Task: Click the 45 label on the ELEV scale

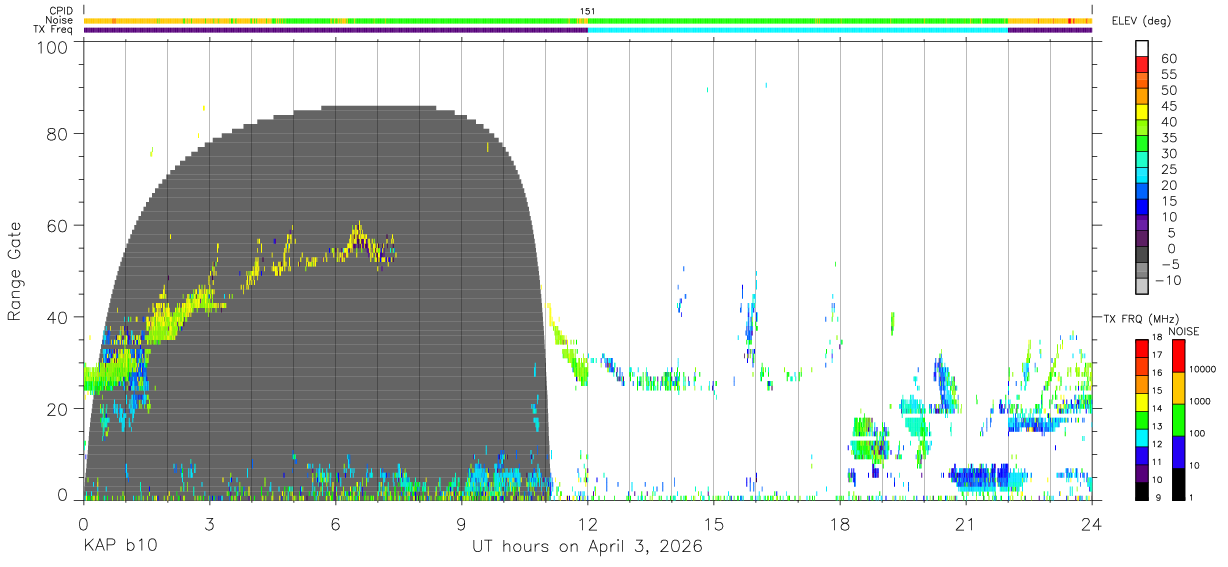Action: 1168,106
